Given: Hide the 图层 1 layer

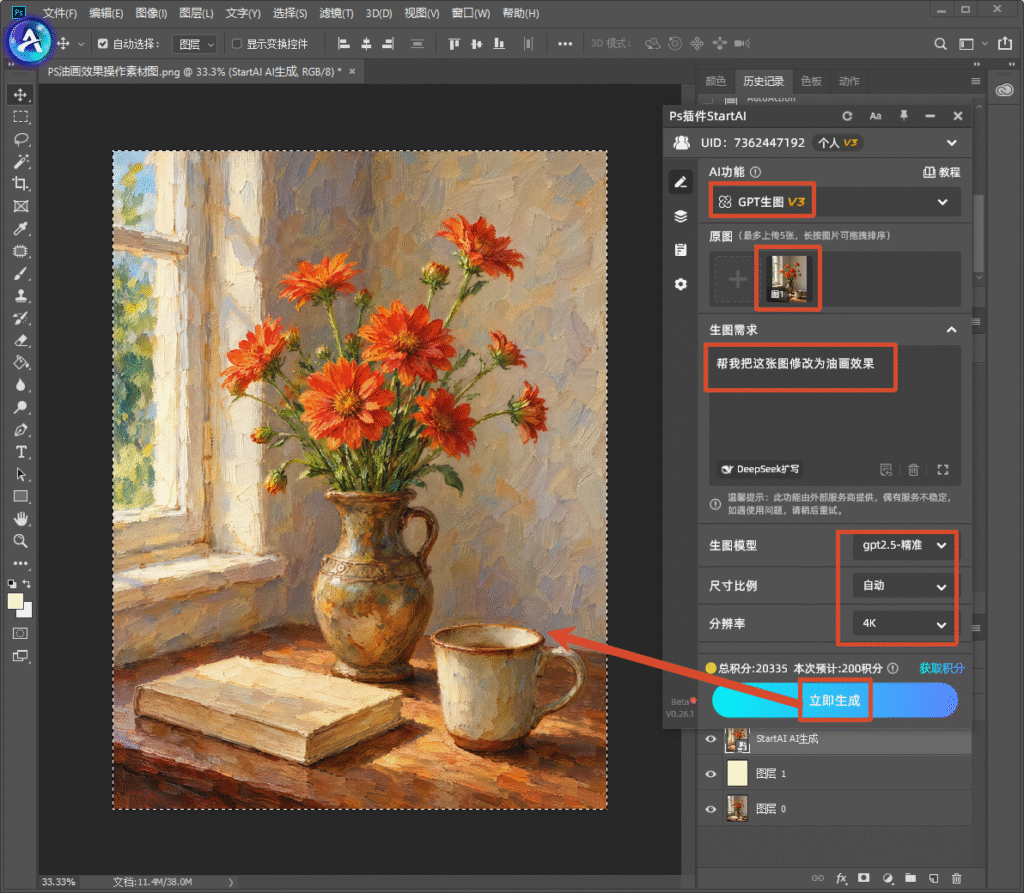Looking at the screenshot, I should point(711,774).
